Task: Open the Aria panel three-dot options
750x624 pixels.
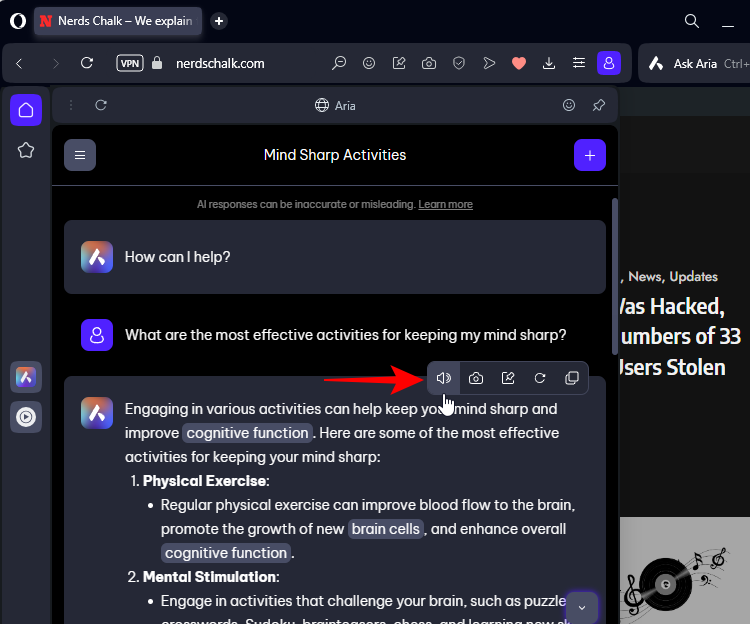Action: point(71,105)
